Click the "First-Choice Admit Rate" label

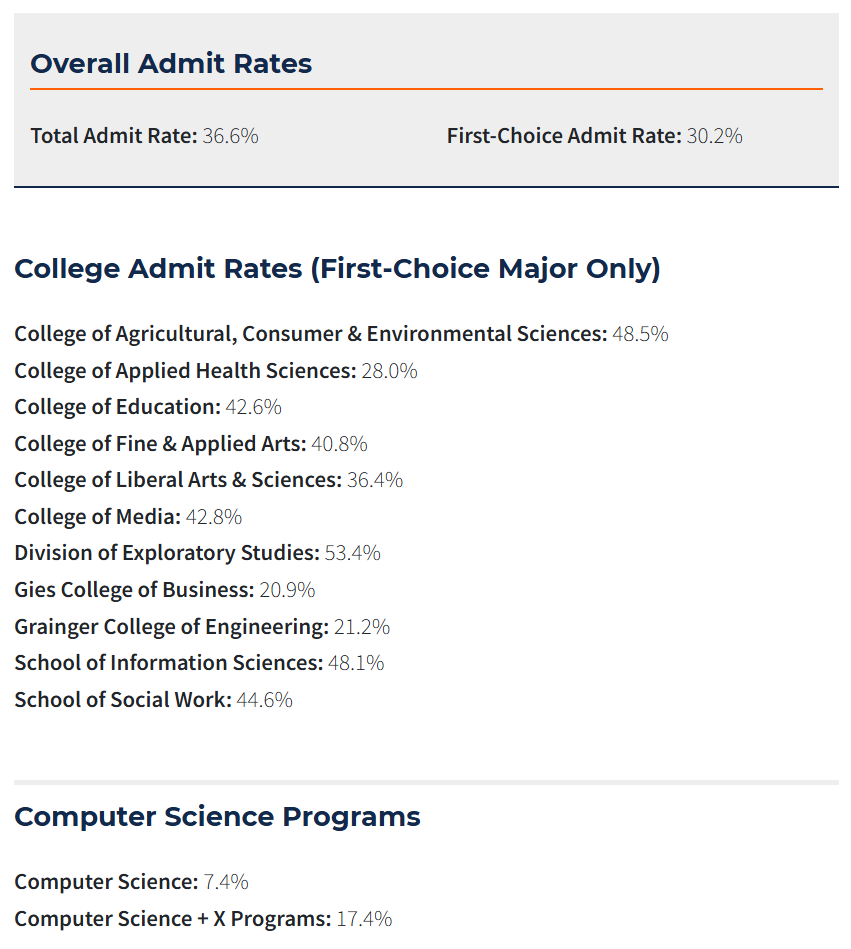(x=564, y=136)
